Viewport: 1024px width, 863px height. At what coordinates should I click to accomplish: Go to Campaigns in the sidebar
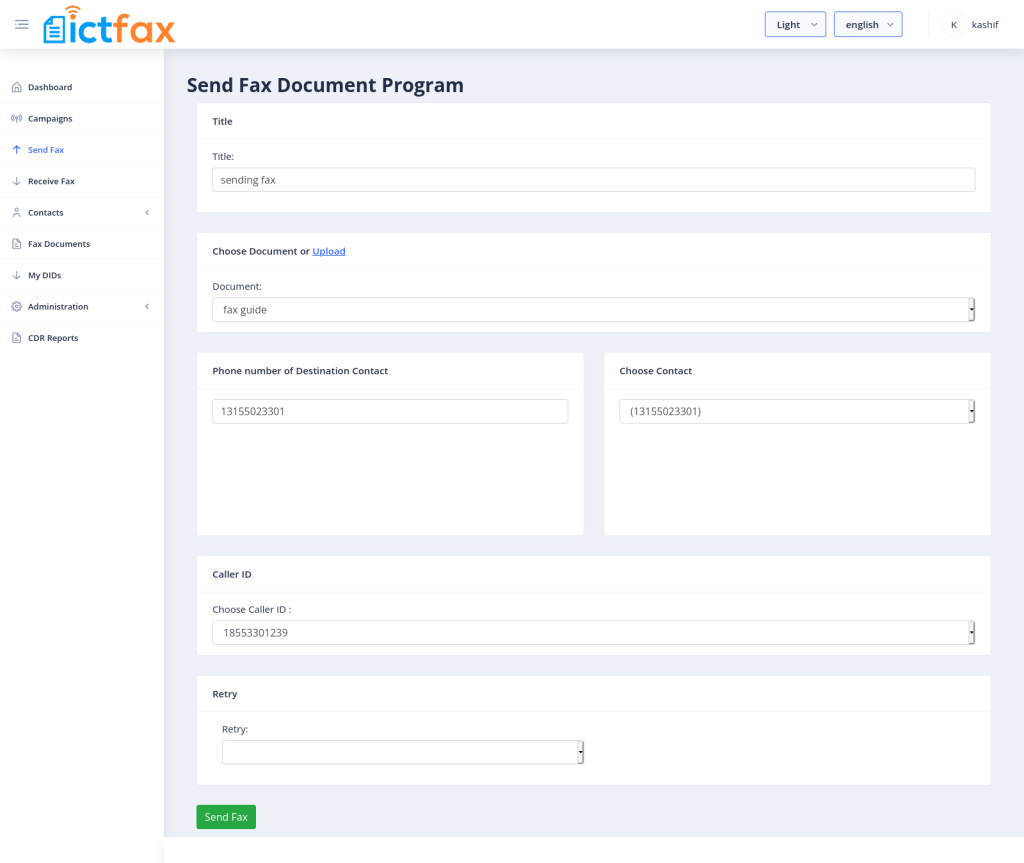point(82,118)
